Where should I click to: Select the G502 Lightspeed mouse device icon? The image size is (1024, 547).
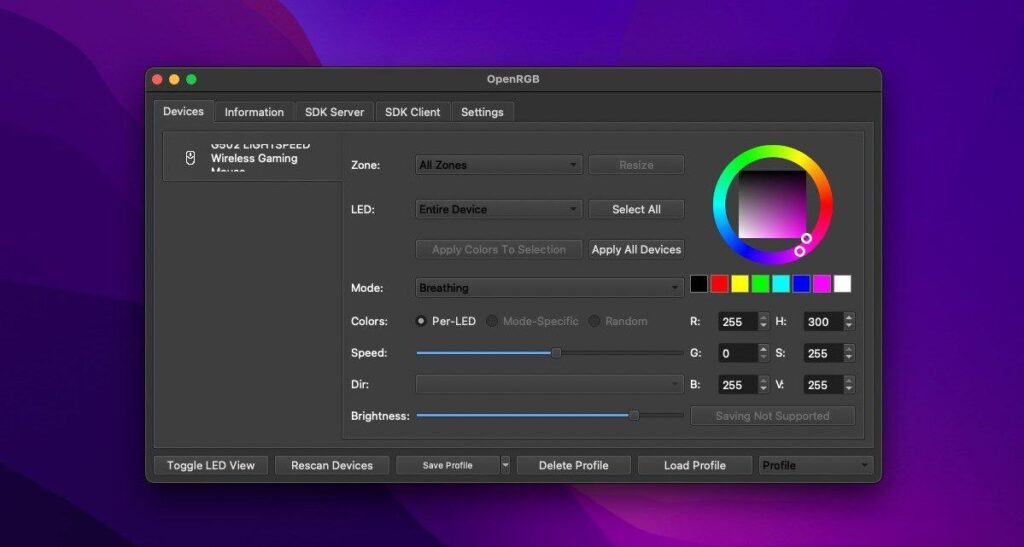tap(190, 158)
